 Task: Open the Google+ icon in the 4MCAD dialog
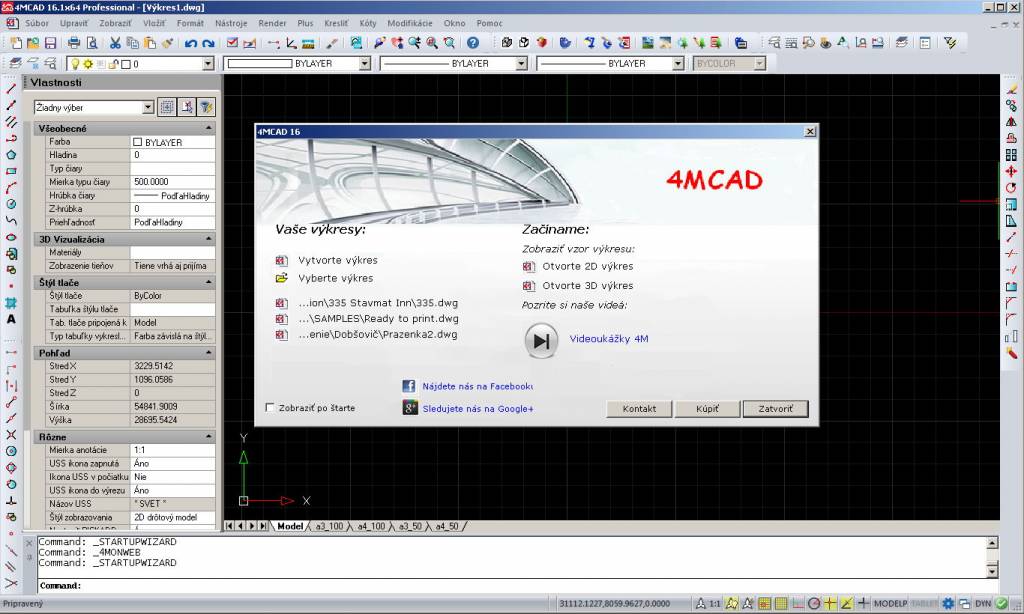[409, 408]
